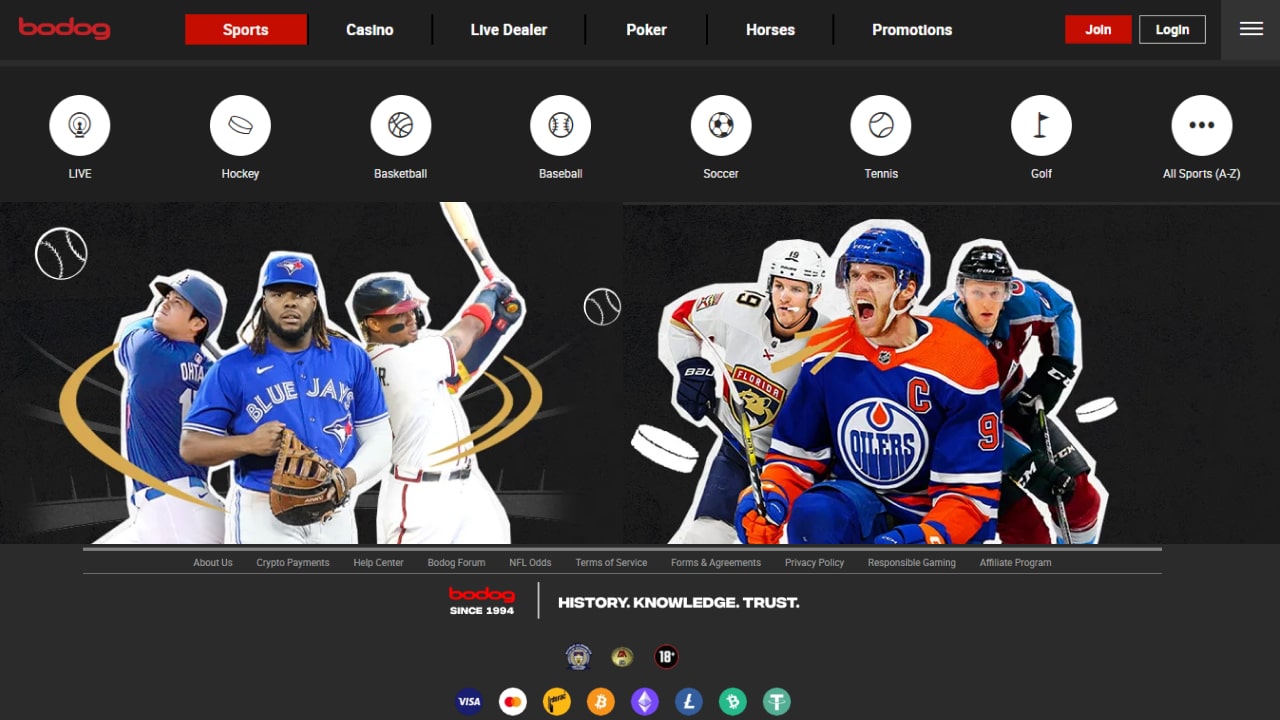The width and height of the screenshot is (1280, 720).
Task: Click the All Sports (A-Z) label text
Action: [x=1201, y=174]
